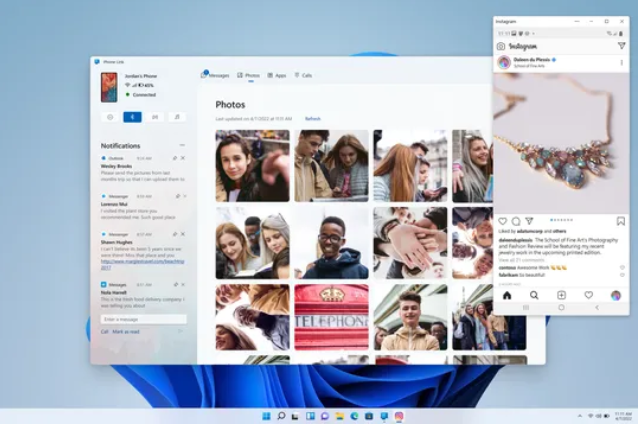Open Notifications more options ellipsis
Screen dimensions: 638x427
pyautogui.click(x=182, y=145)
